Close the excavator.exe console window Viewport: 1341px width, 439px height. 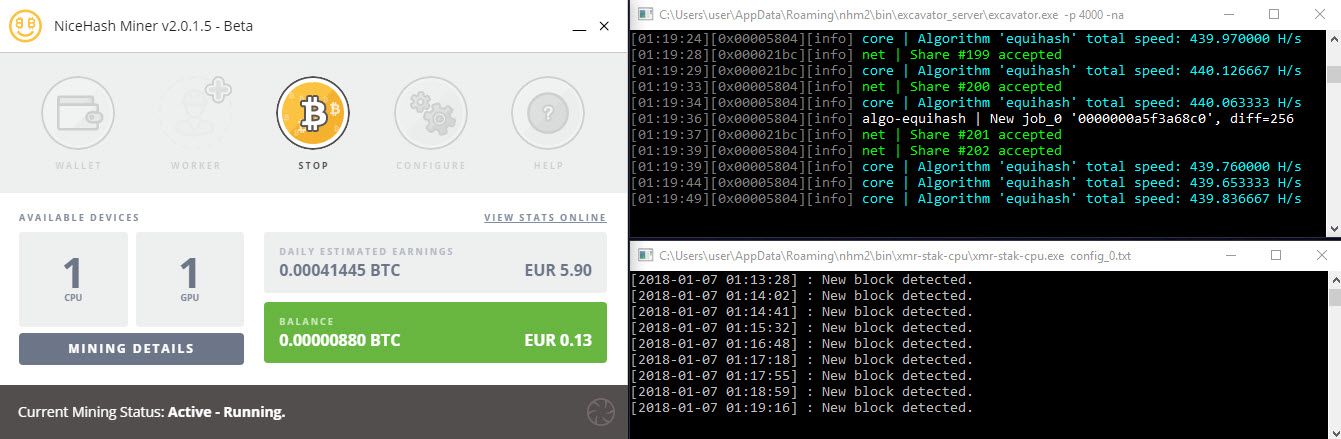tap(1318, 15)
